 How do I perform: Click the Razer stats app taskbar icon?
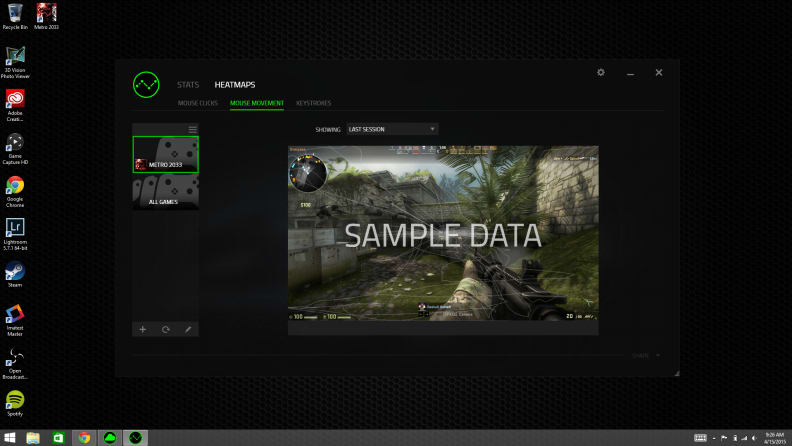[x=135, y=438]
